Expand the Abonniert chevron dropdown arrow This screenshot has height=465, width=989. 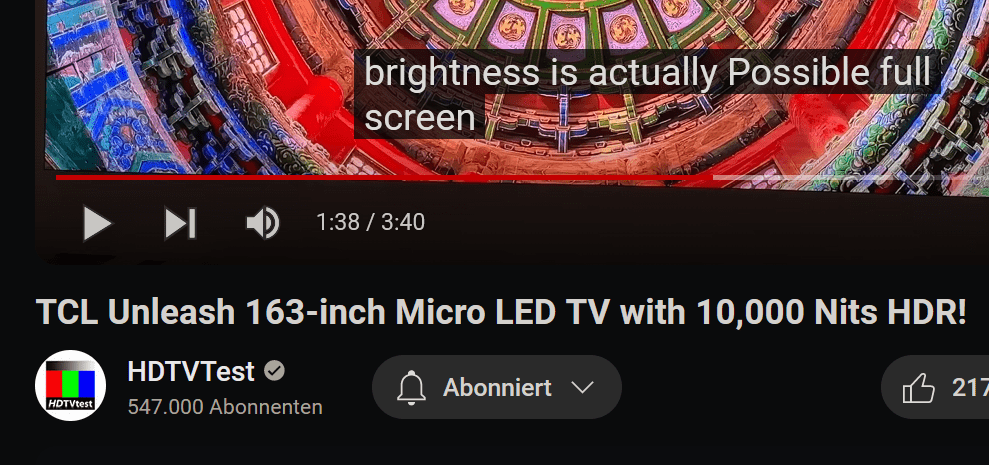point(582,387)
